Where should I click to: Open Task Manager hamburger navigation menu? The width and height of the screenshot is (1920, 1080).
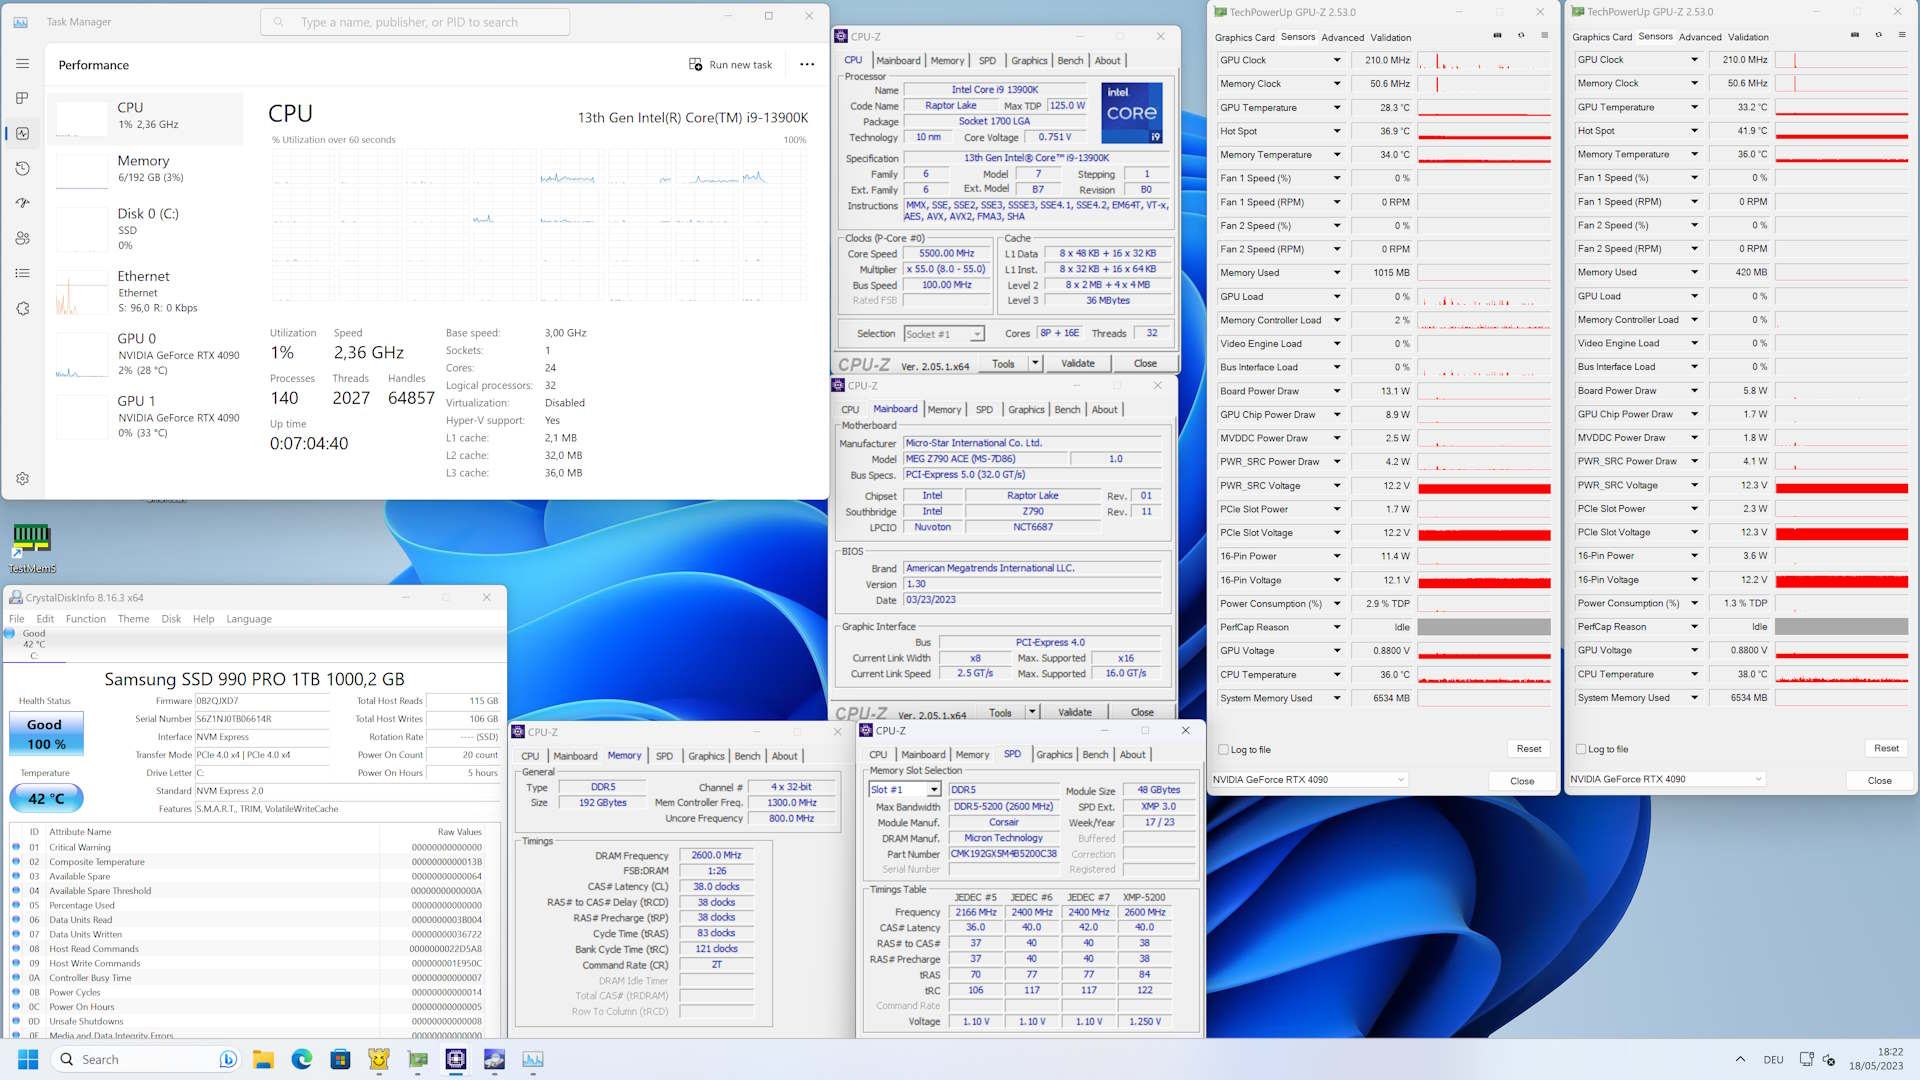point(22,63)
